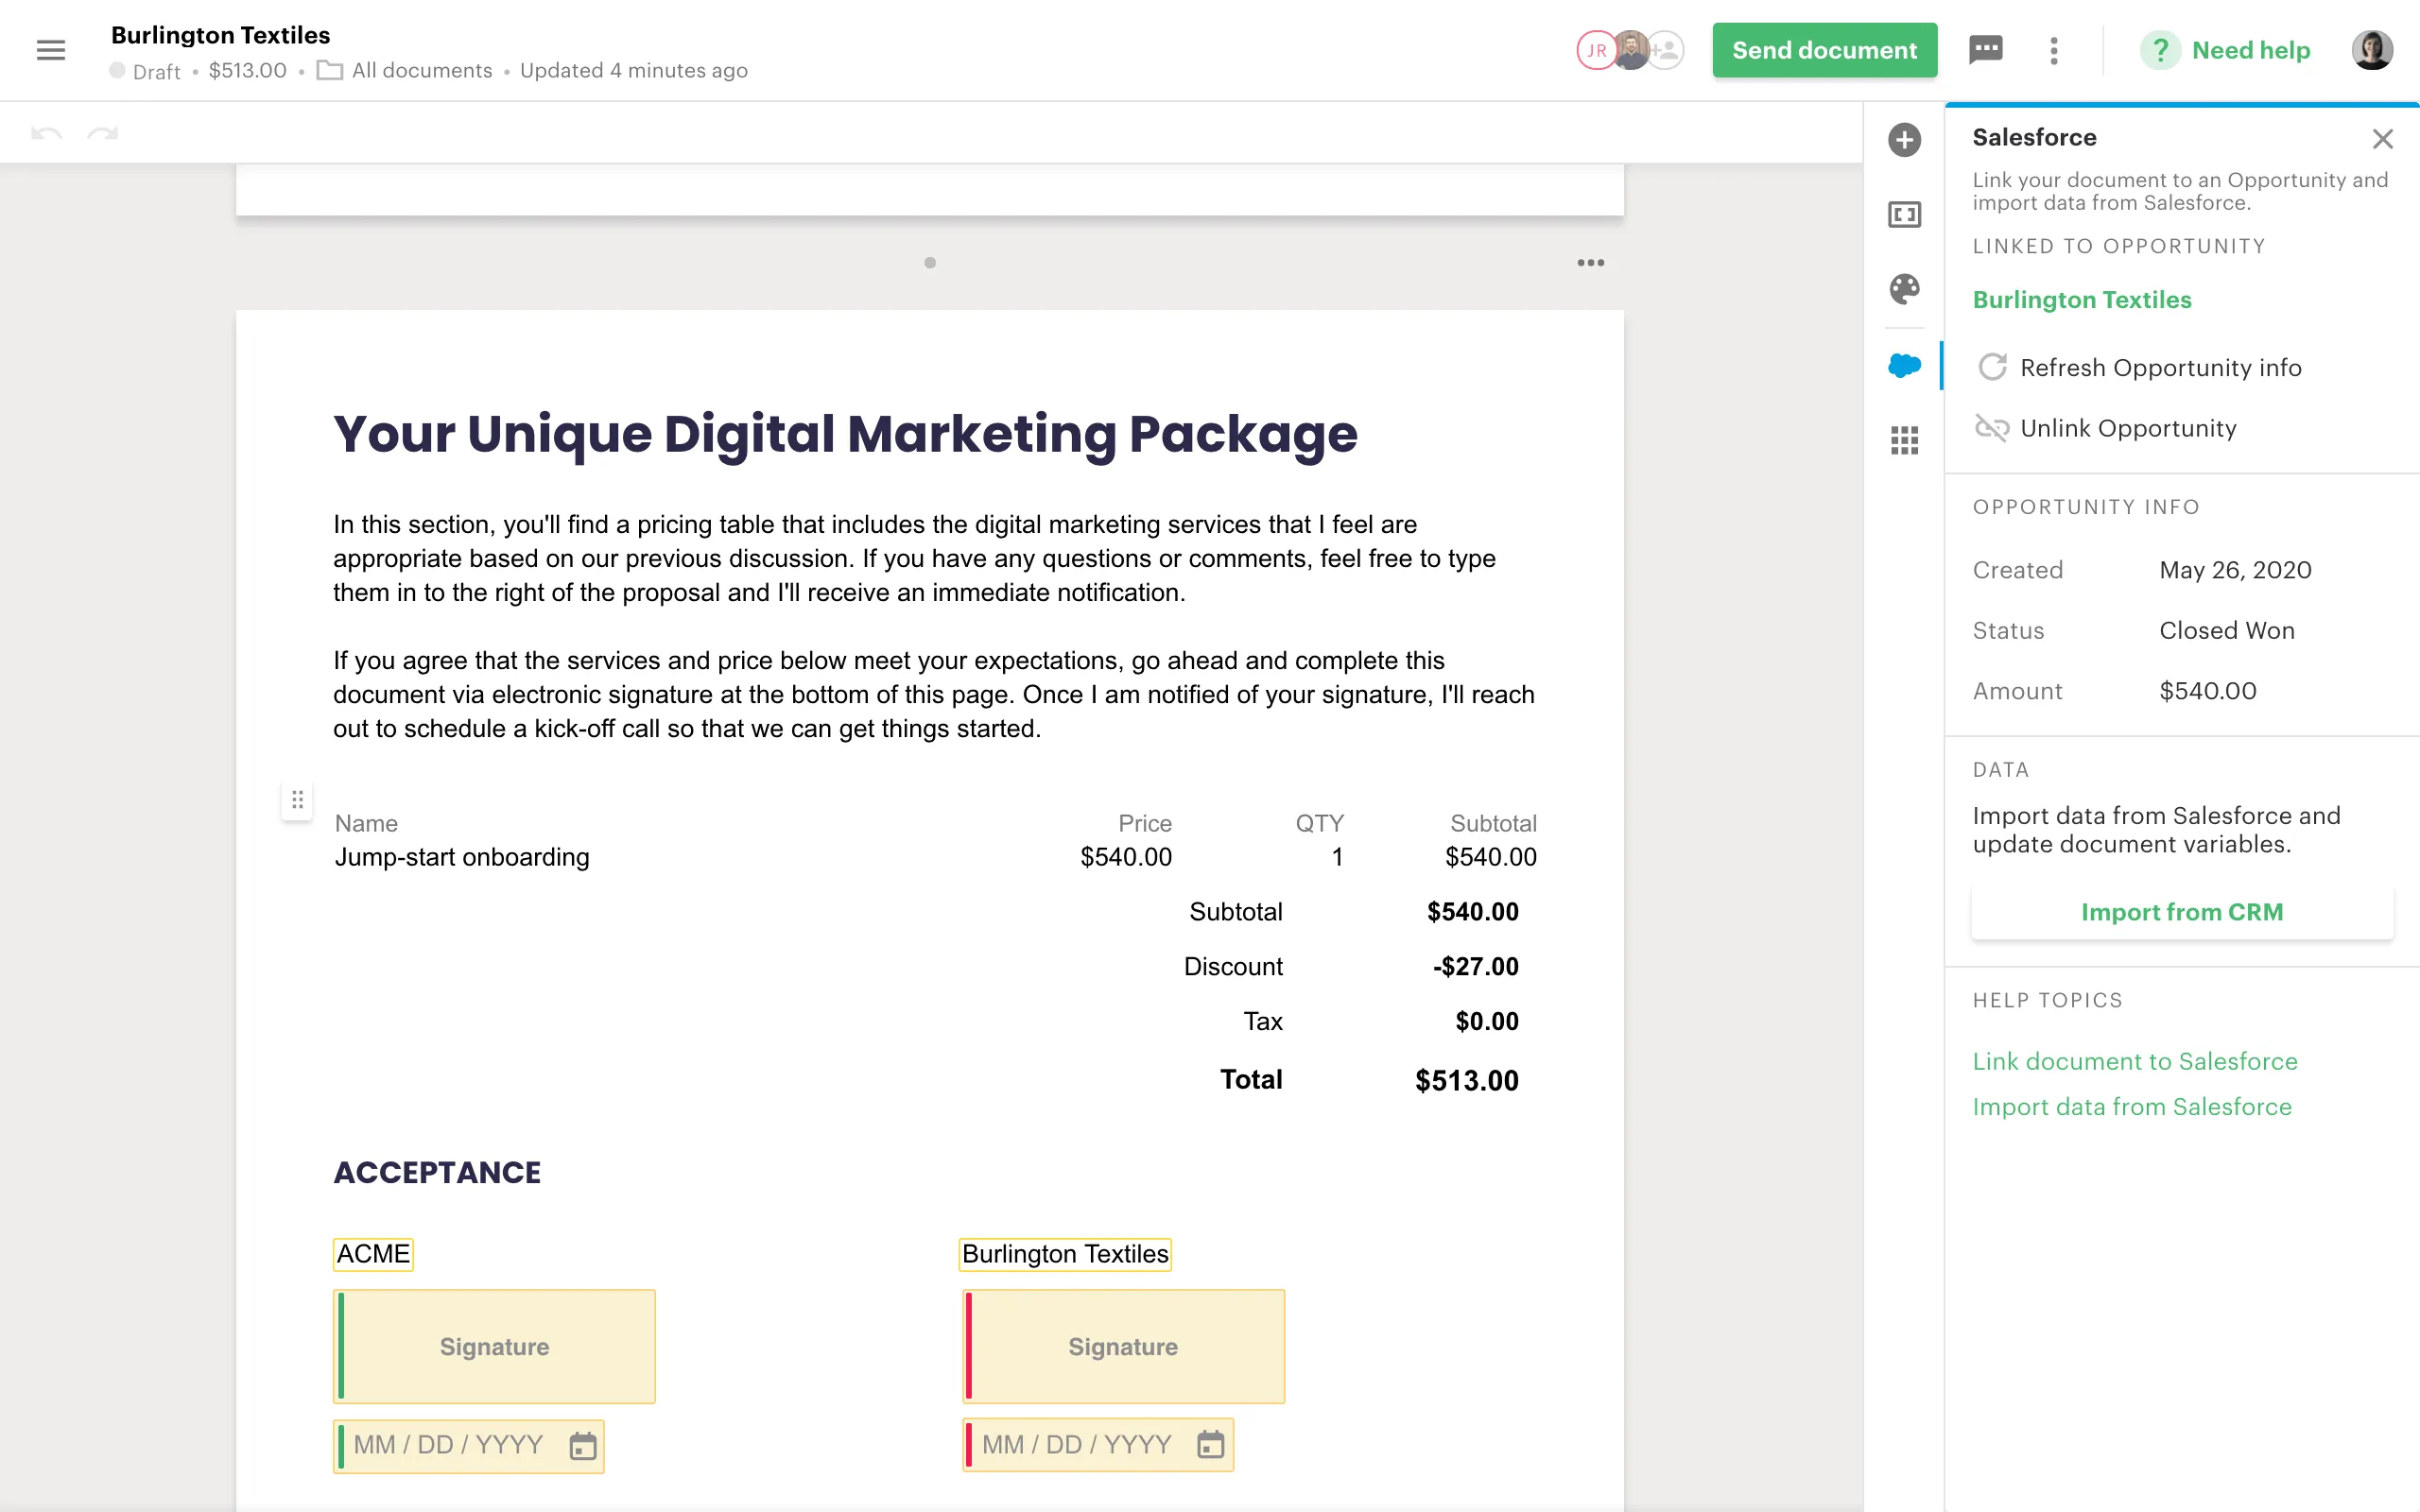Click the Burlington Textiles date input

click(1098, 1444)
